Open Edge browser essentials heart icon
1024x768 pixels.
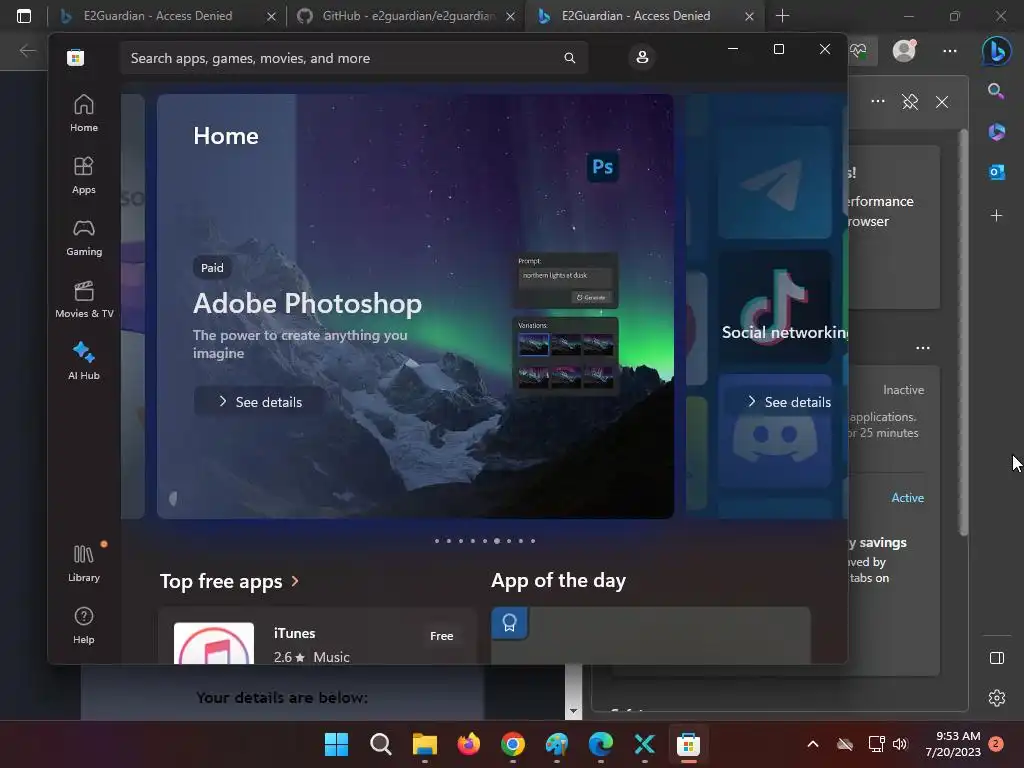tap(859, 51)
